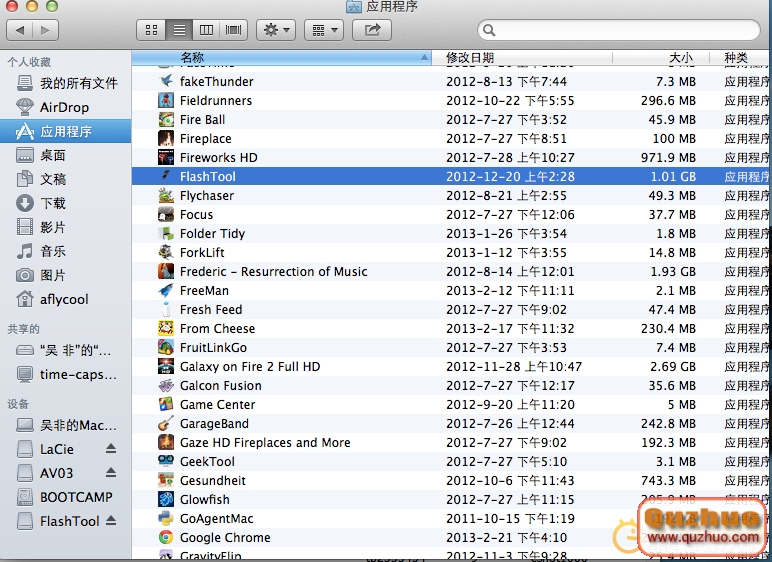The width and height of the screenshot is (772, 562).
Task: Click the Focus app icon
Action: pos(166,214)
